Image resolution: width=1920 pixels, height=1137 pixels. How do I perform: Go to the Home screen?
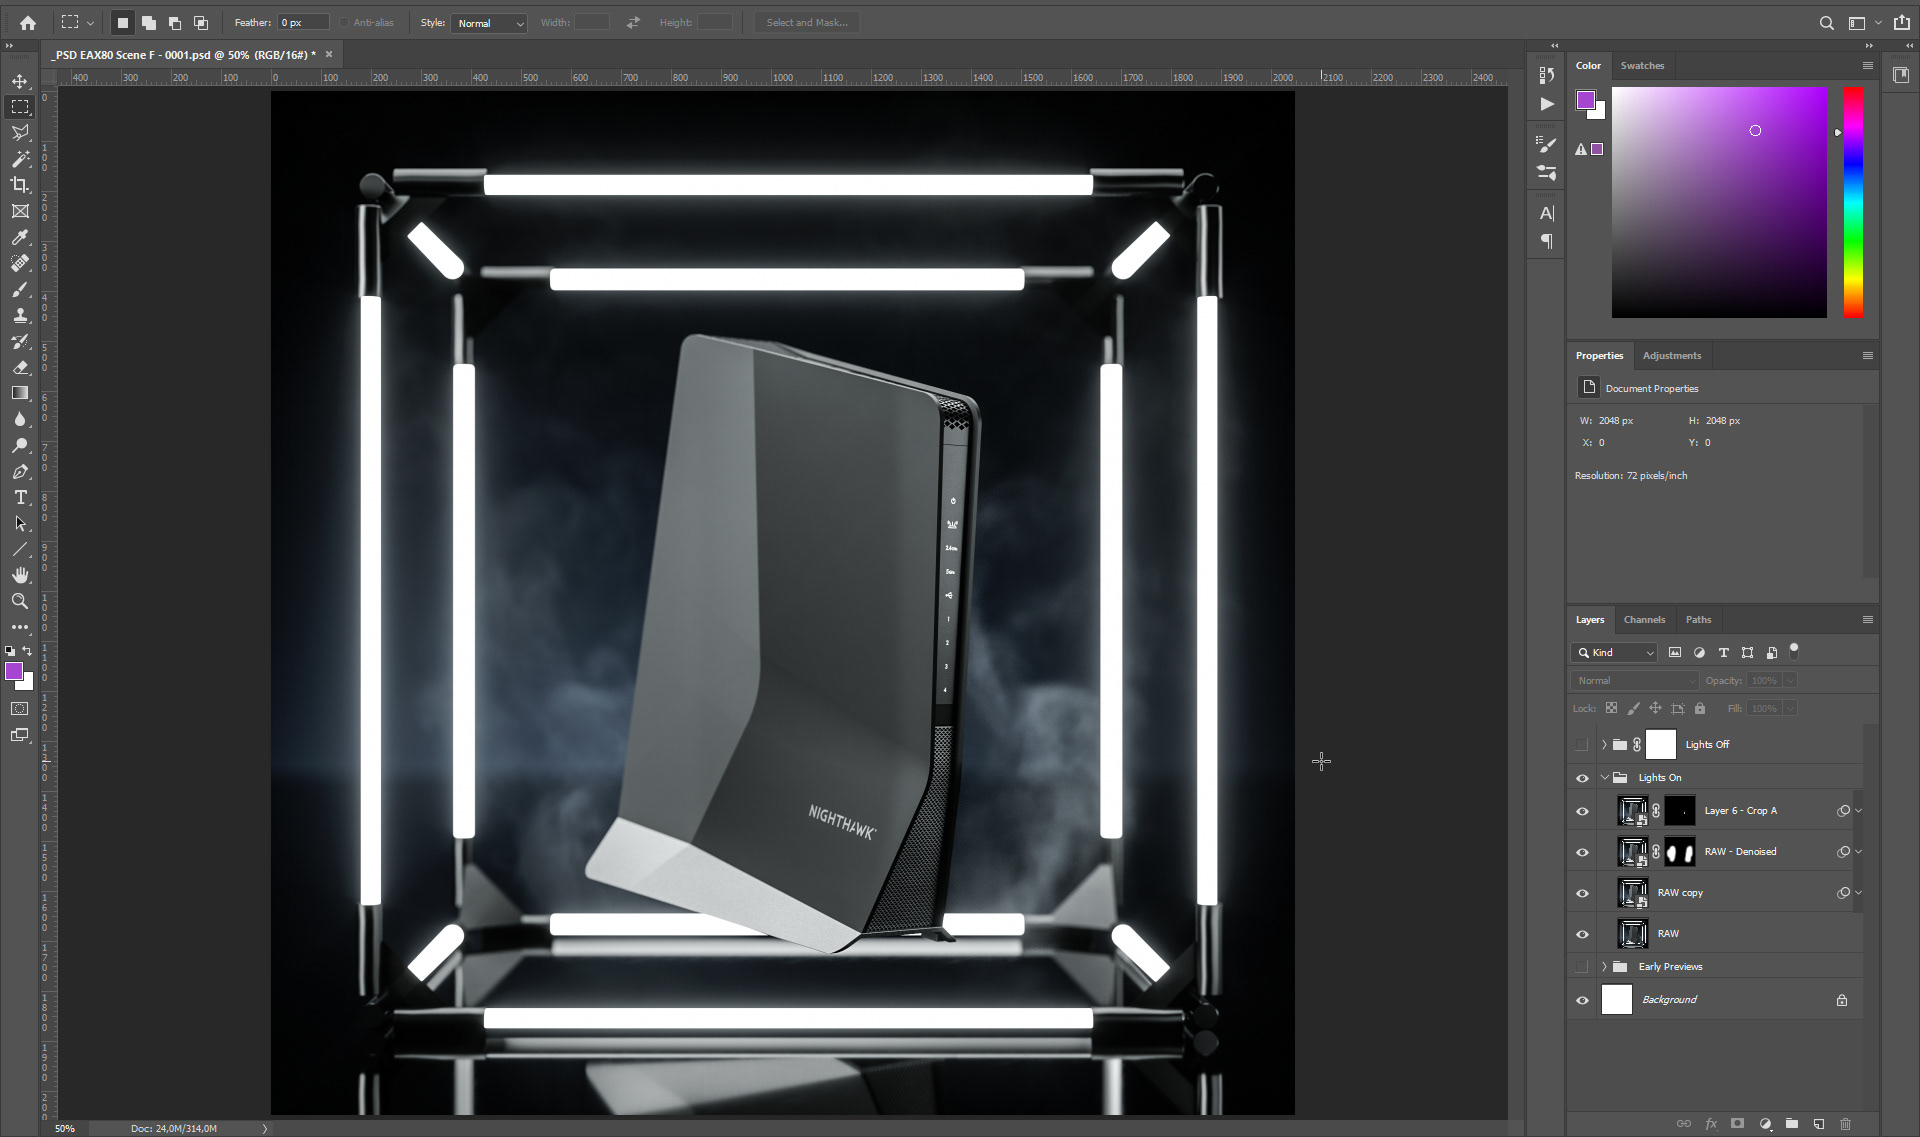[28, 22]
